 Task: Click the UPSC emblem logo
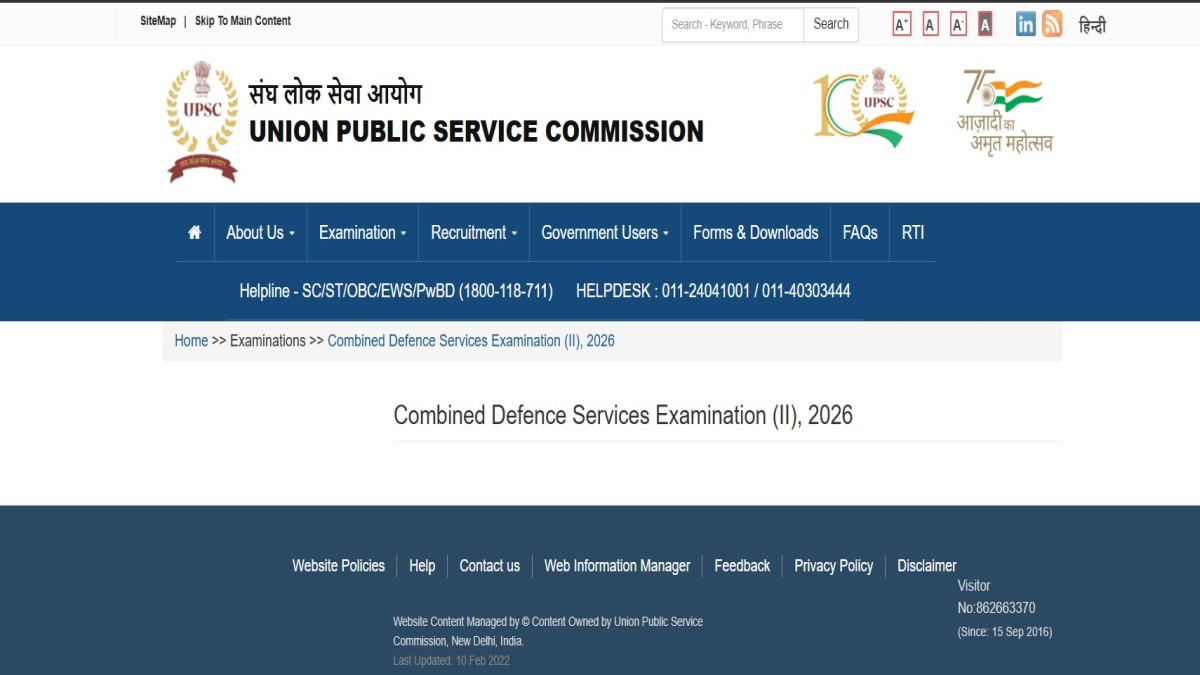click(202, 121)
